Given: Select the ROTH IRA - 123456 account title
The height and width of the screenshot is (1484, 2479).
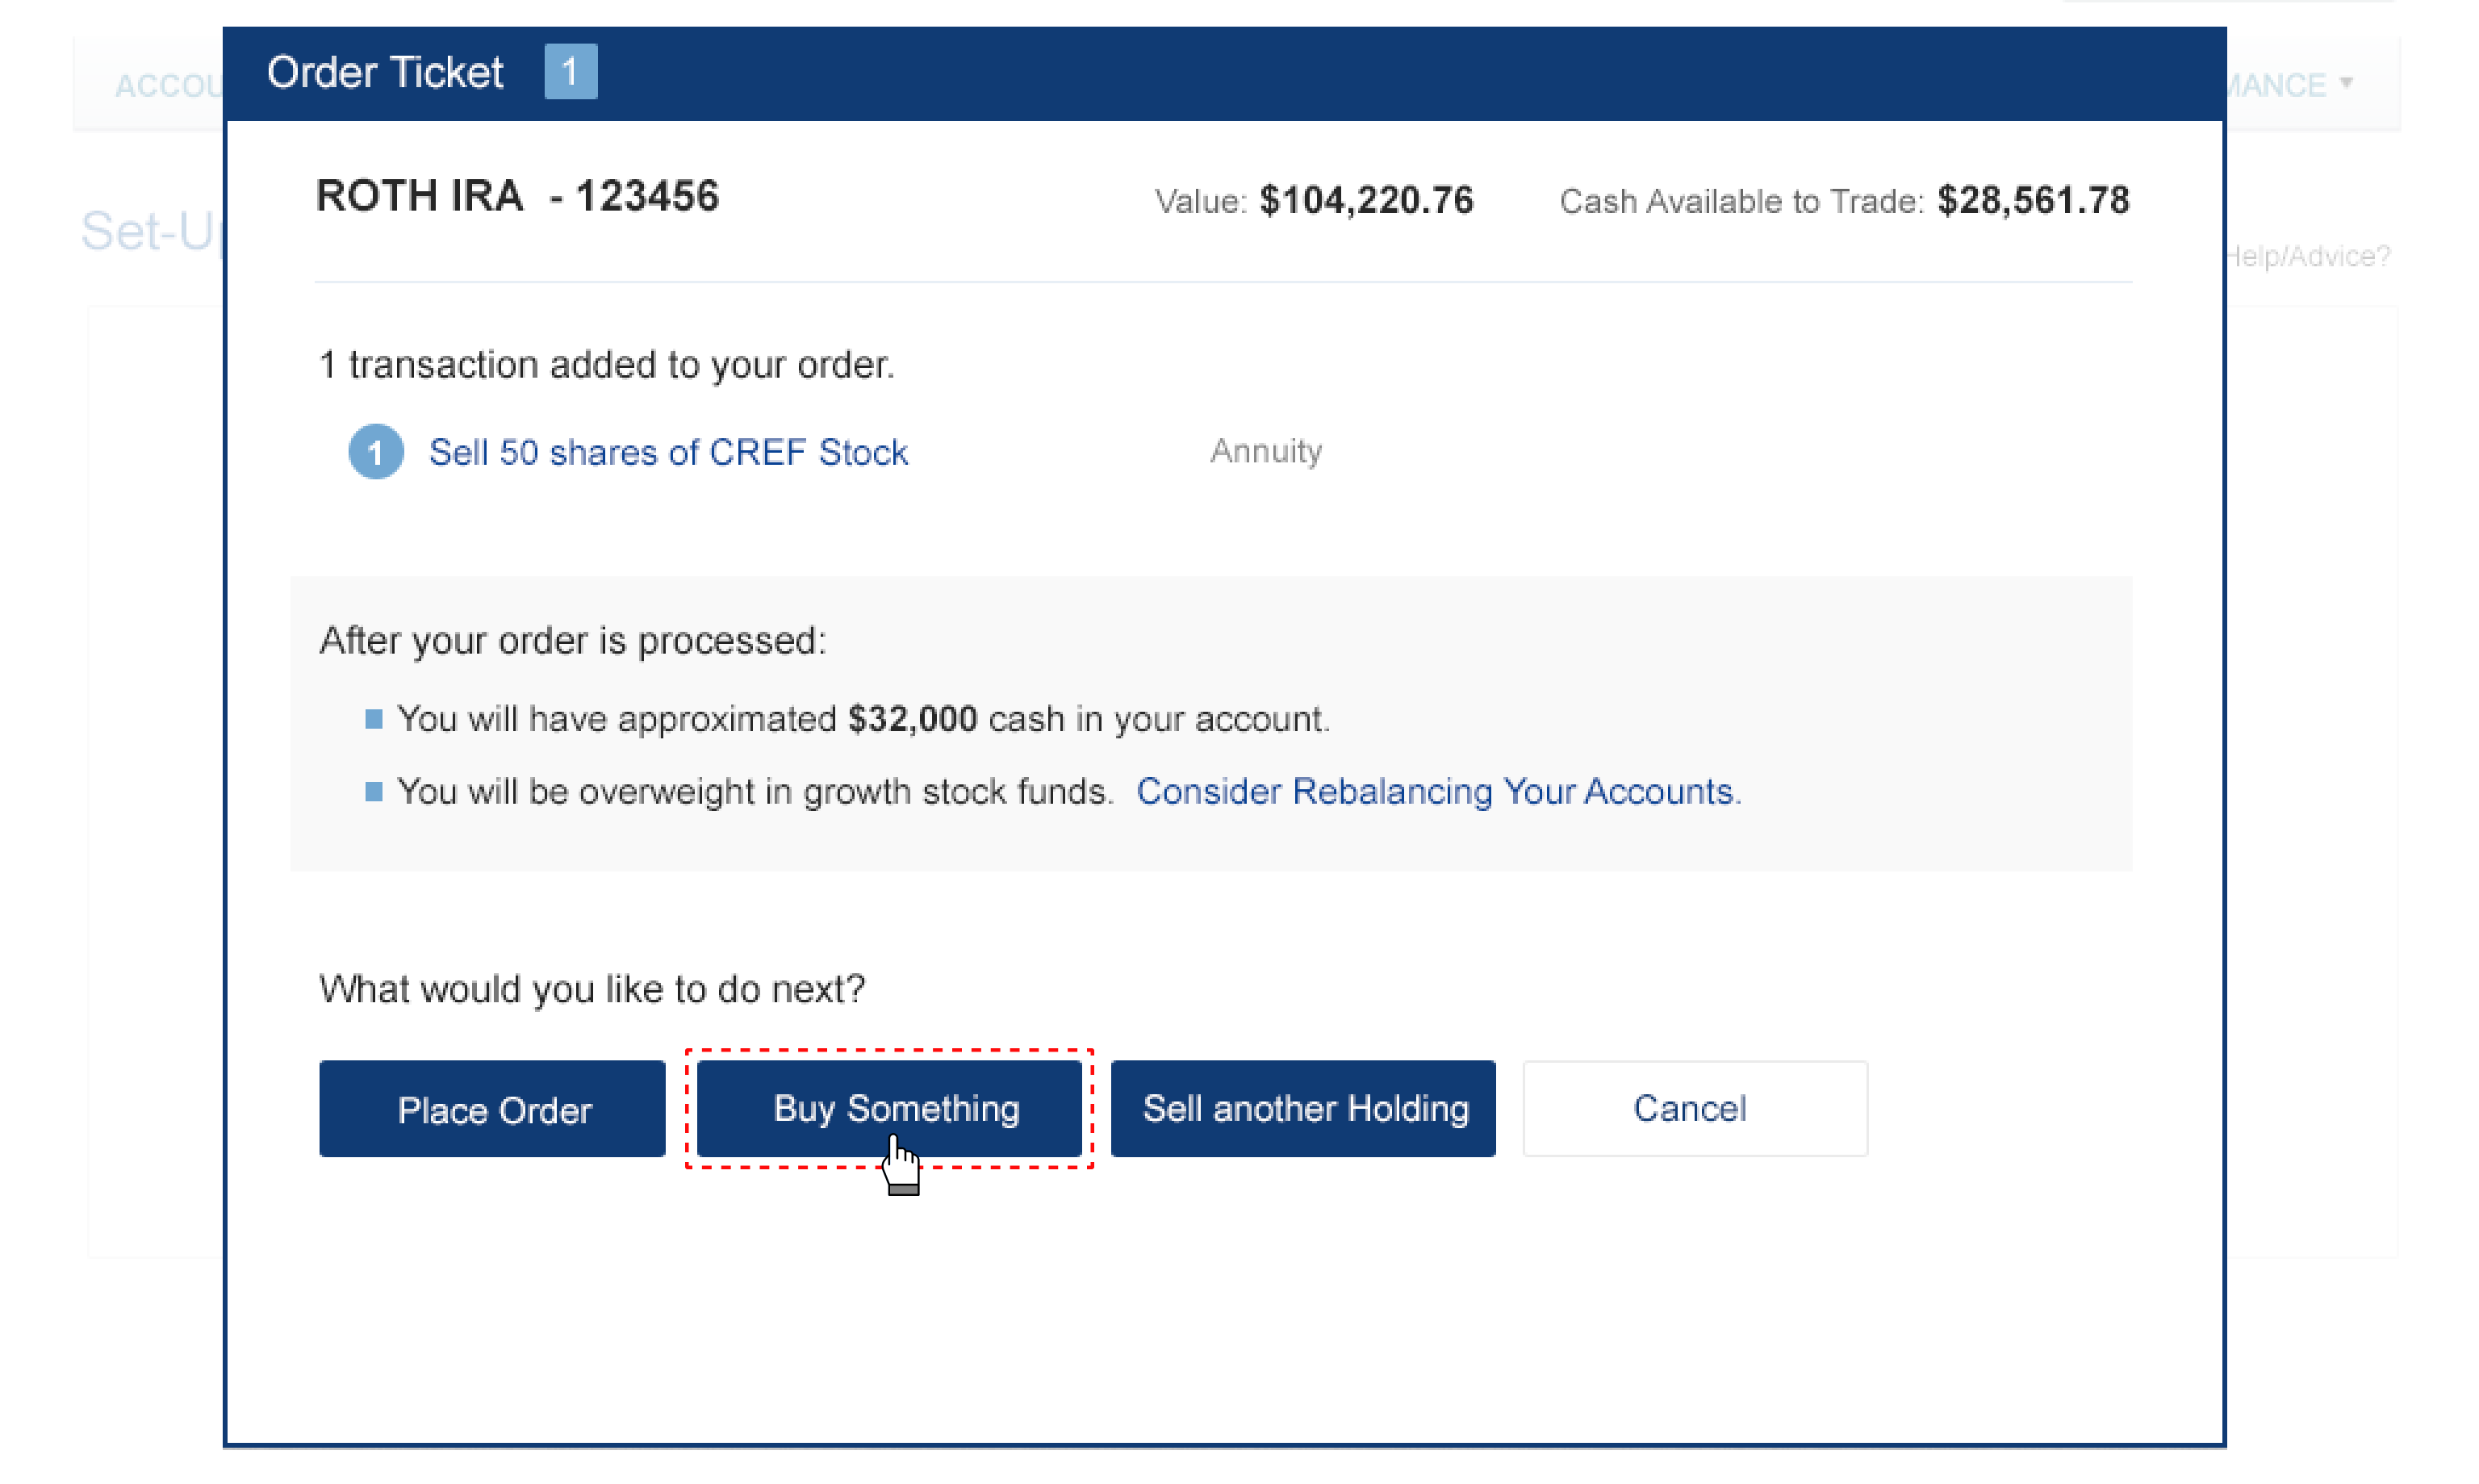Looking at the screenshot, I should pyautogui.click(x=517, y=196).
